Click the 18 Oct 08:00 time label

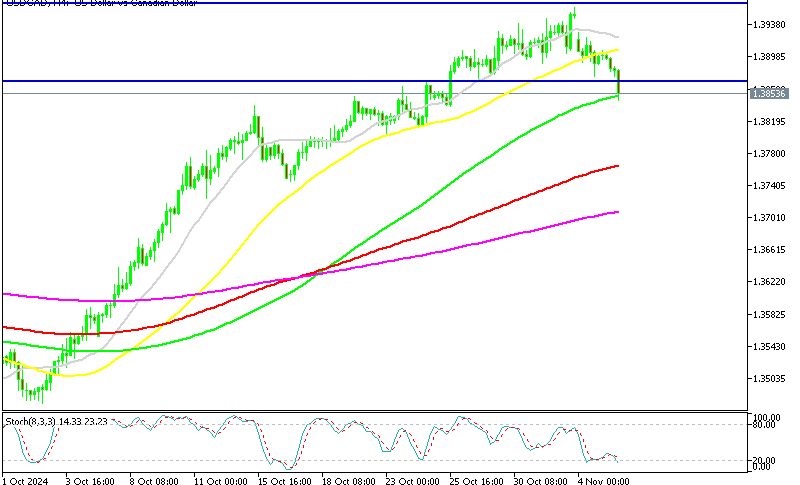click(349, 481)
